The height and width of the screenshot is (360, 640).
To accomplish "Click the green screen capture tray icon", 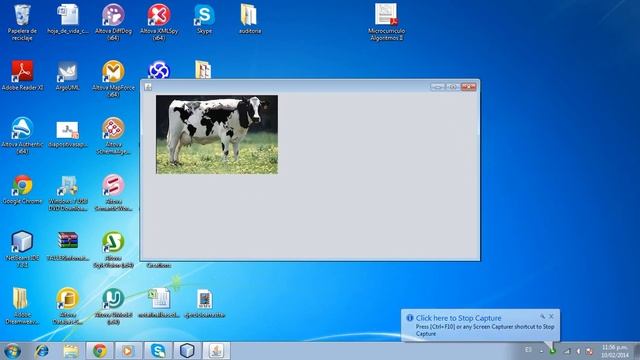I will (553, 351).
